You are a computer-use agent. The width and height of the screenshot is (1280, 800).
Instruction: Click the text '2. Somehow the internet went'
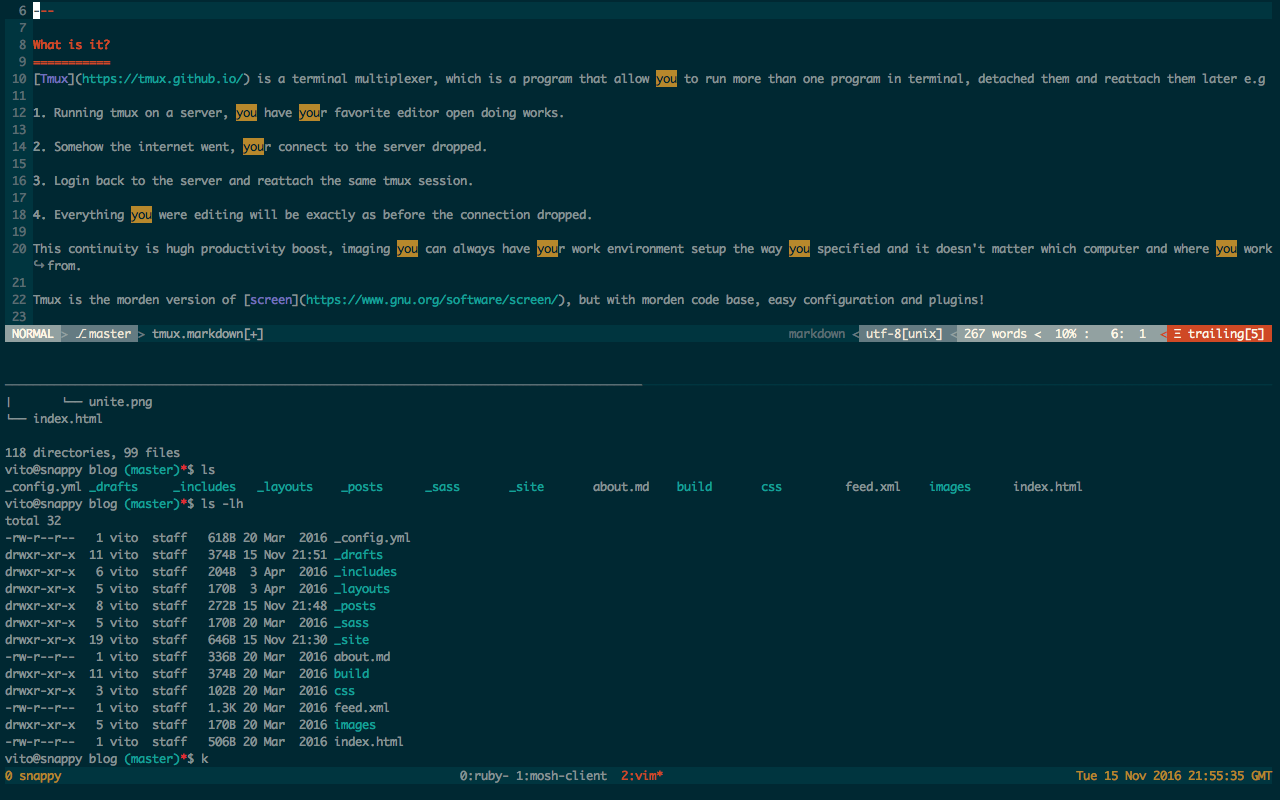click(131, 147)
